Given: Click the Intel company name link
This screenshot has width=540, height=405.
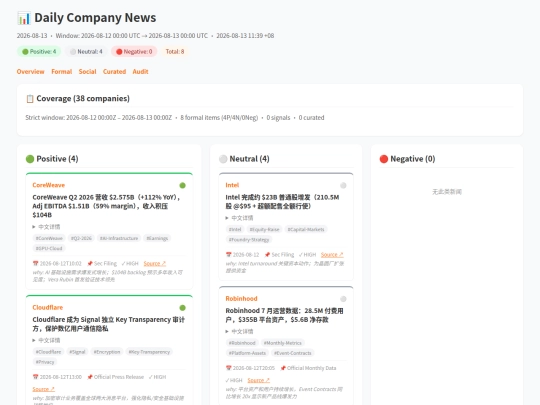Looking at the screenshot, I should pos(232,185).
